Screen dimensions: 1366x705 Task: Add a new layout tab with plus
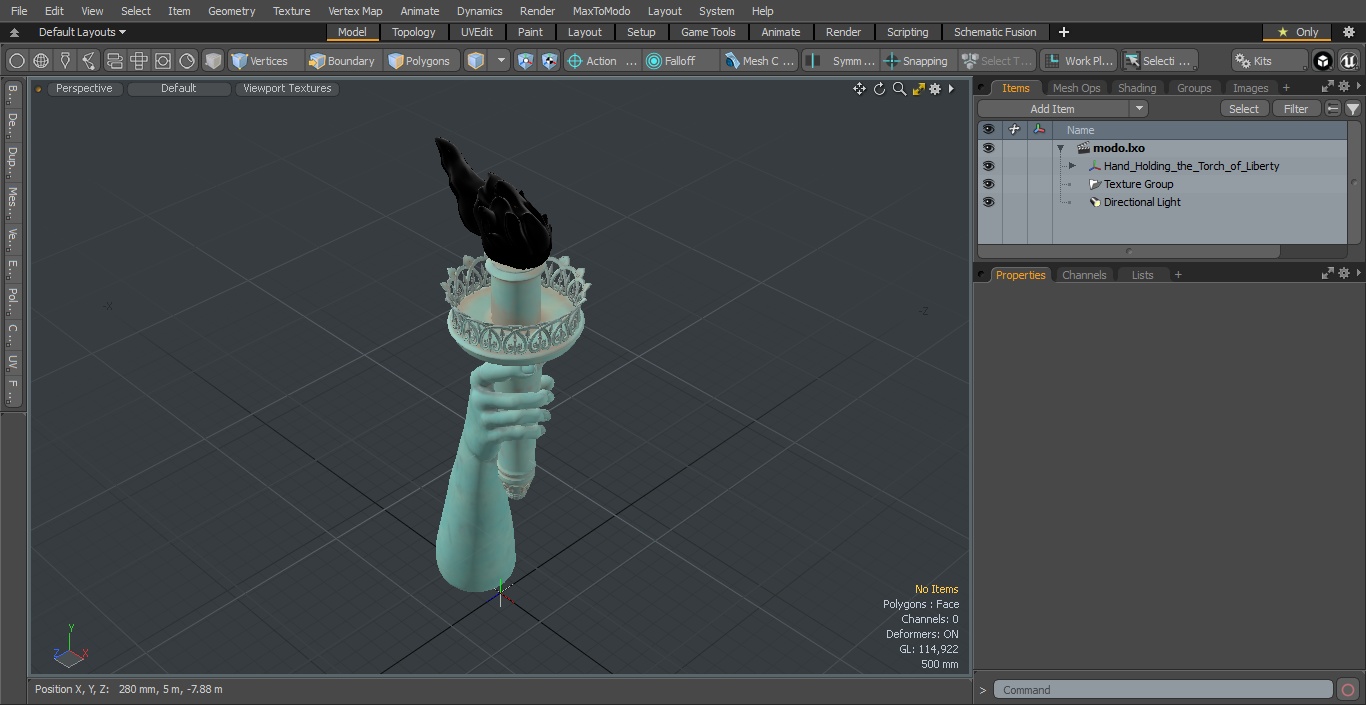click(x=1063, y=32)
